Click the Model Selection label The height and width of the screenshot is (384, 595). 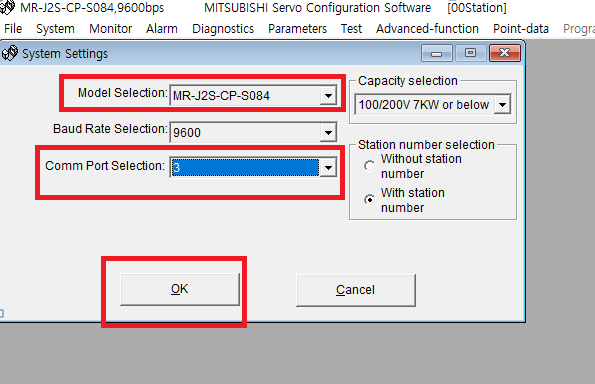[123, 93]
